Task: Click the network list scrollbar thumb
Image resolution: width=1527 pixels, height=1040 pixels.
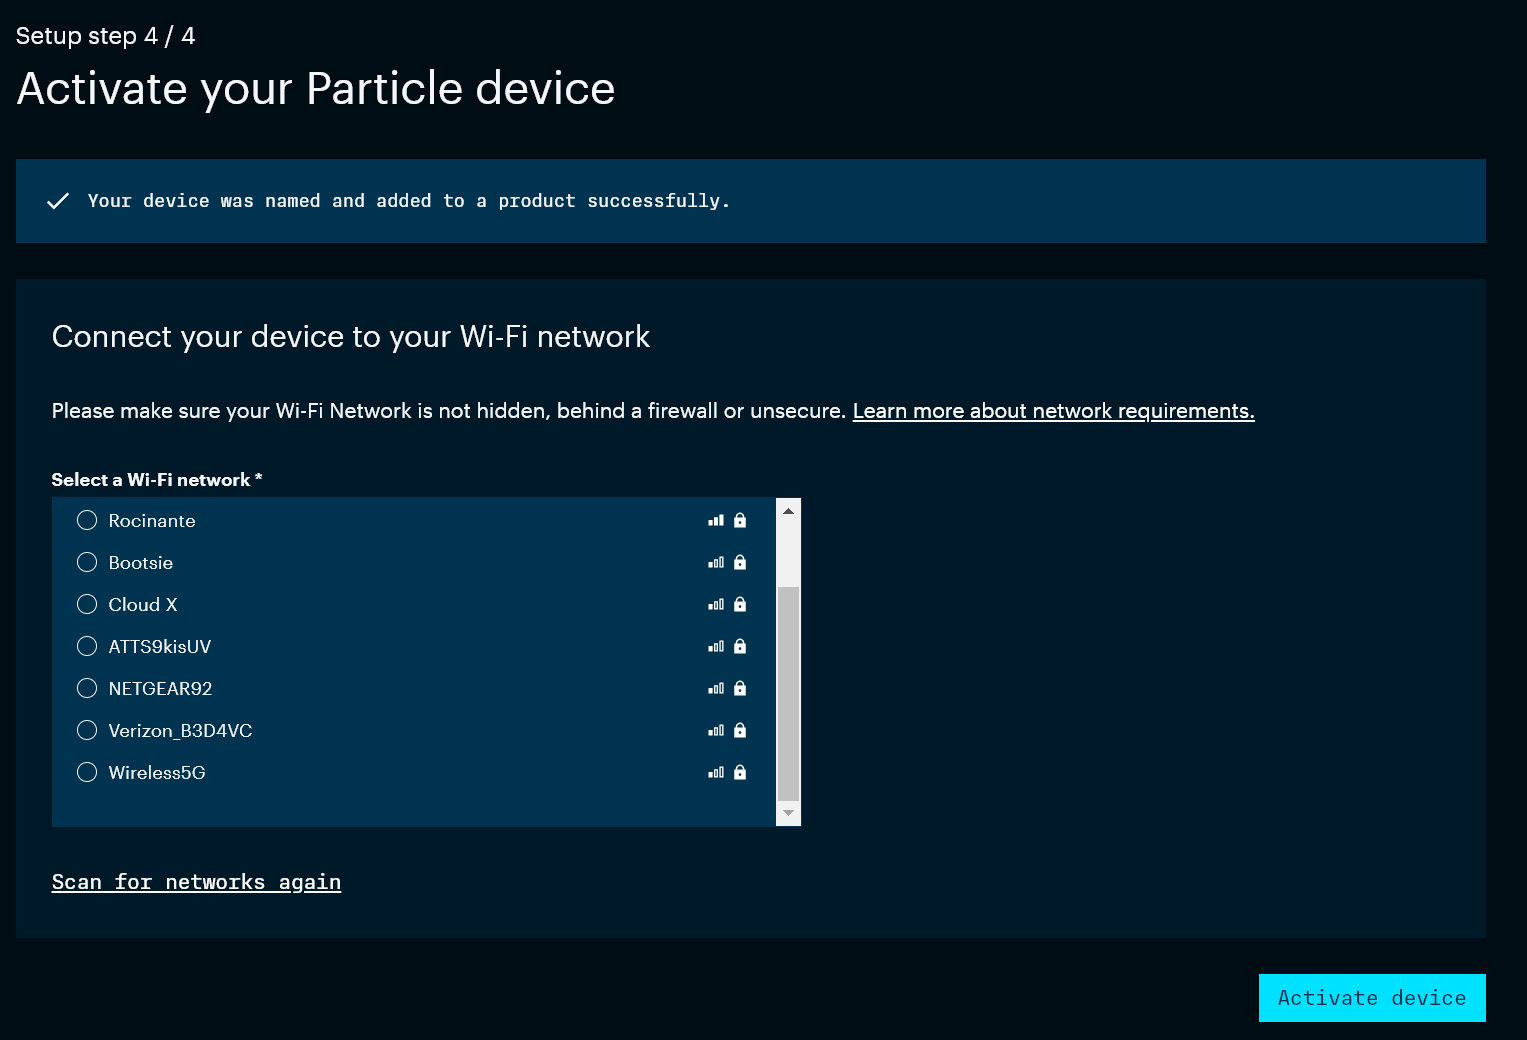Action: click(788, 693)
